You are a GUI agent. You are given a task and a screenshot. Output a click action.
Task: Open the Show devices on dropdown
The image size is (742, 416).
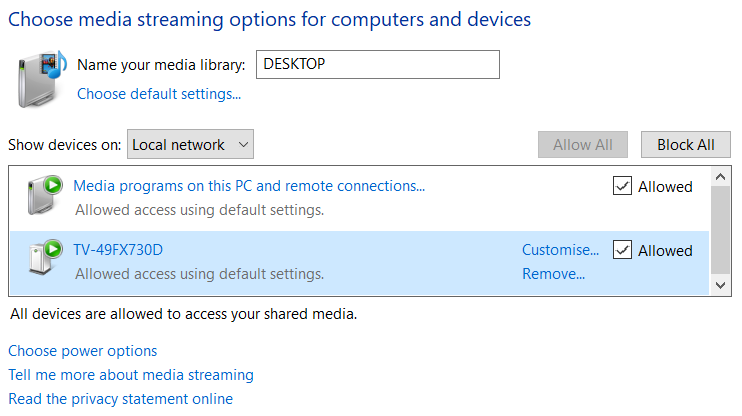tap(191, 145)
